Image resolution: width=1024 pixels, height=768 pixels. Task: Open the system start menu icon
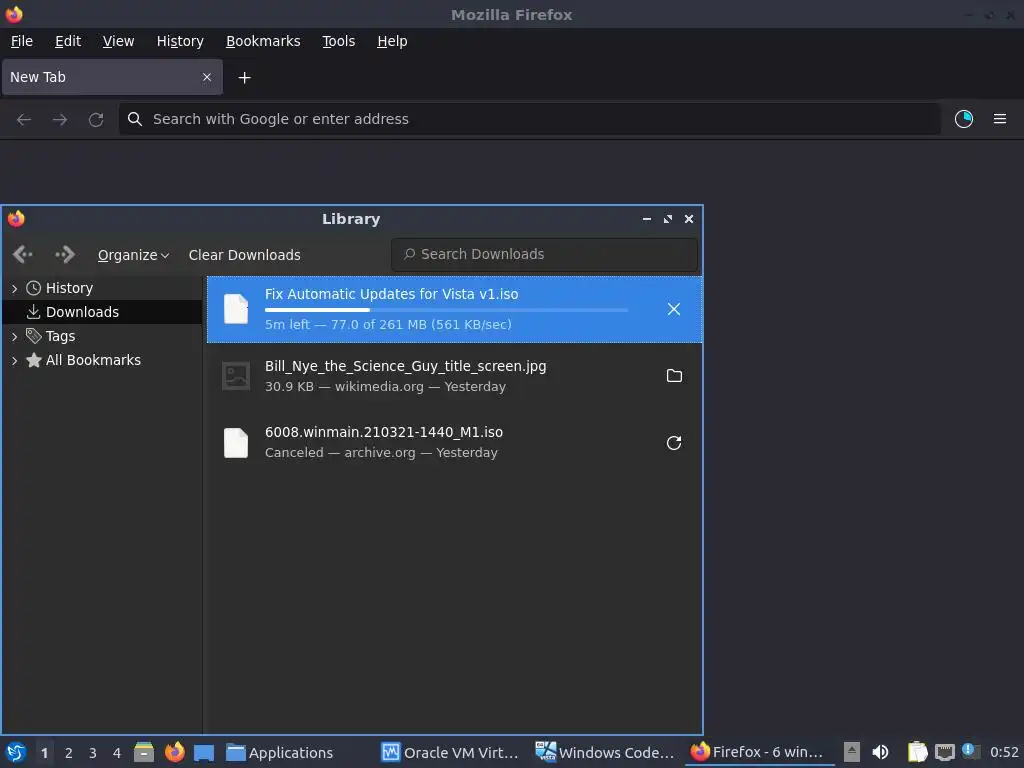[16, 752]
